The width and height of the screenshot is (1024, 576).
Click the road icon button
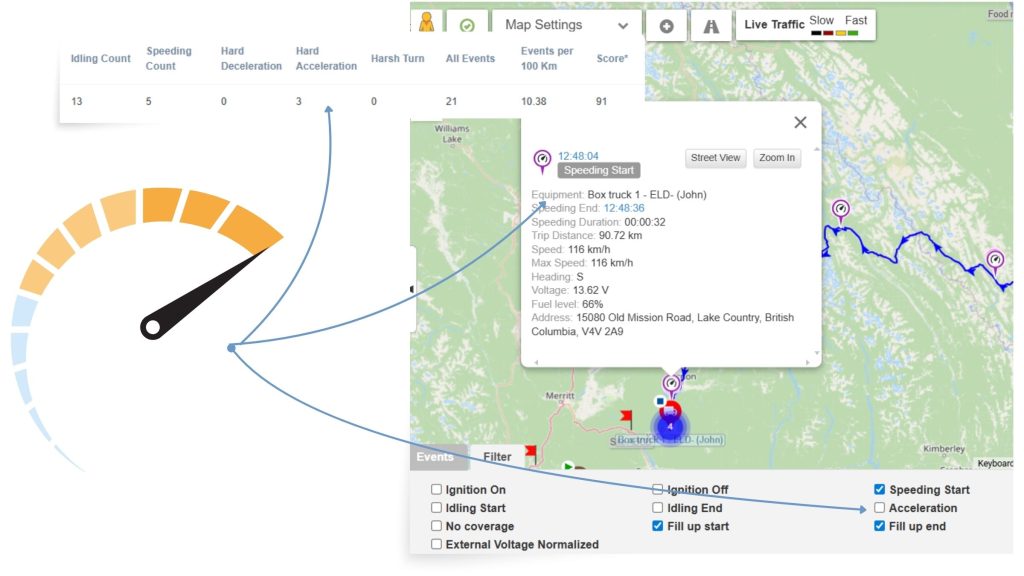point(711,26)
